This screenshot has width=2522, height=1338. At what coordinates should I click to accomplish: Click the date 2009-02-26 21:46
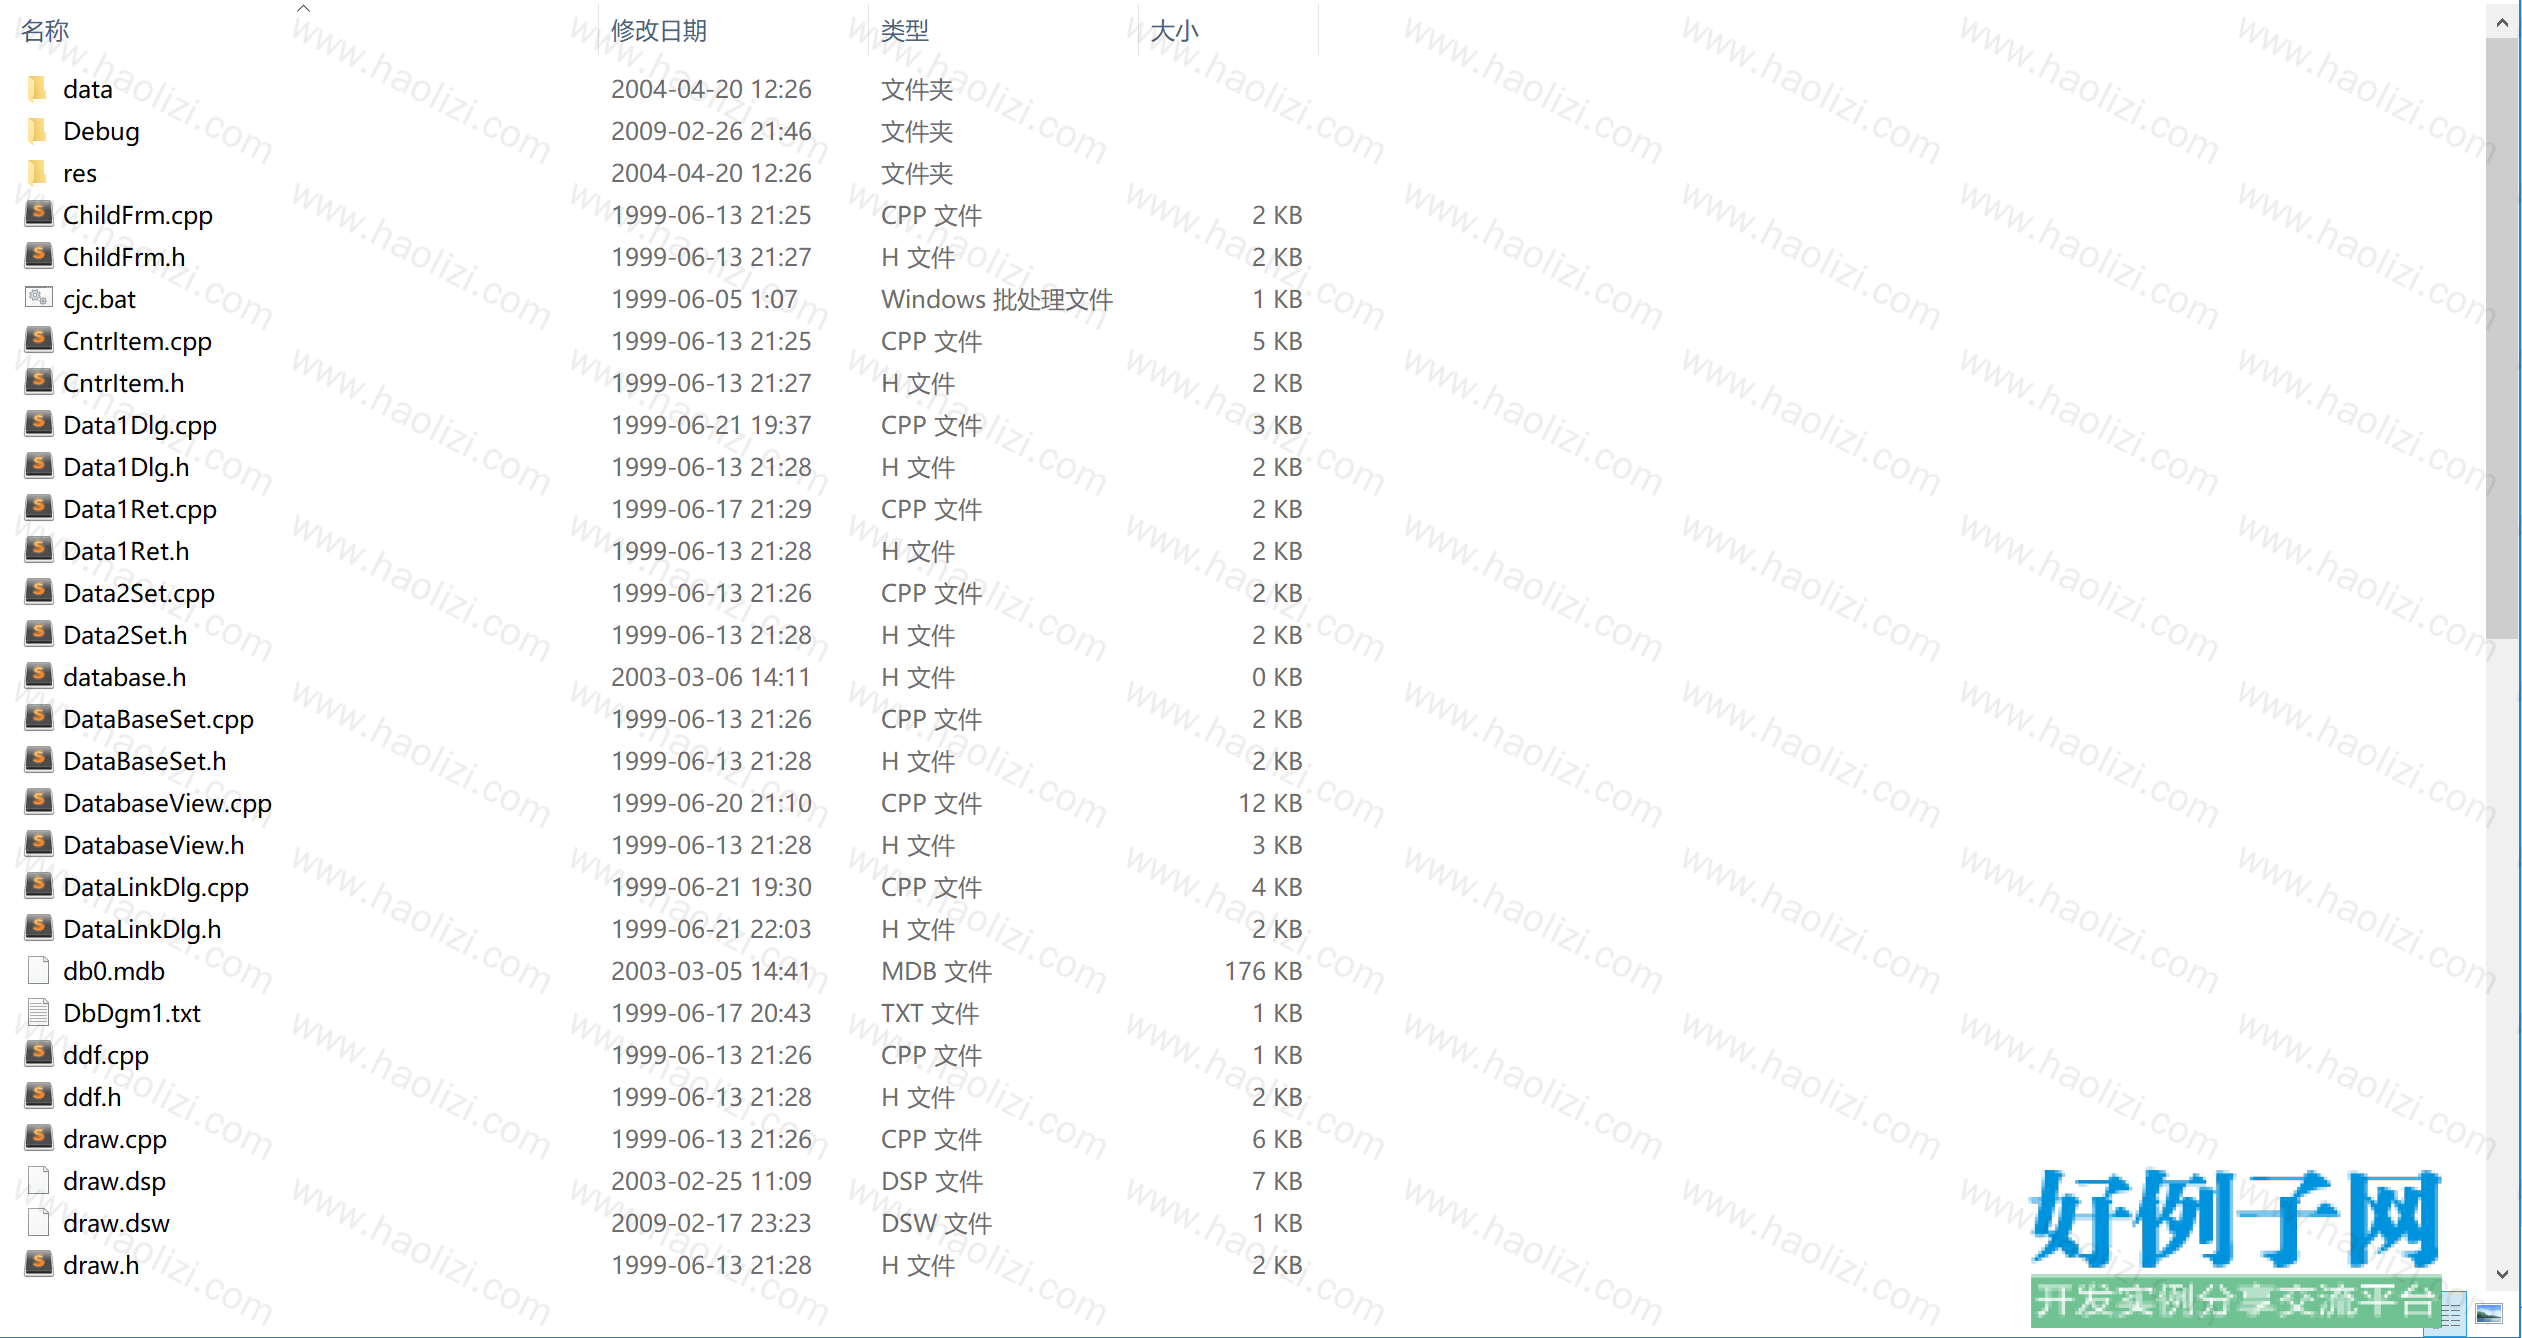pos(711,131)
